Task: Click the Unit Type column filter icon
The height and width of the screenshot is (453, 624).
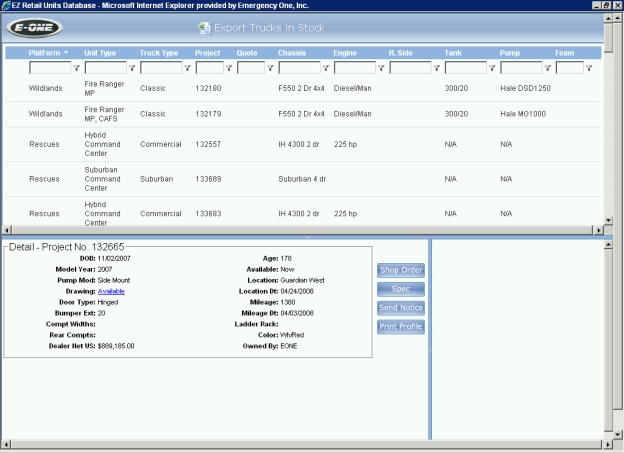Action: (x=132, y=68)
